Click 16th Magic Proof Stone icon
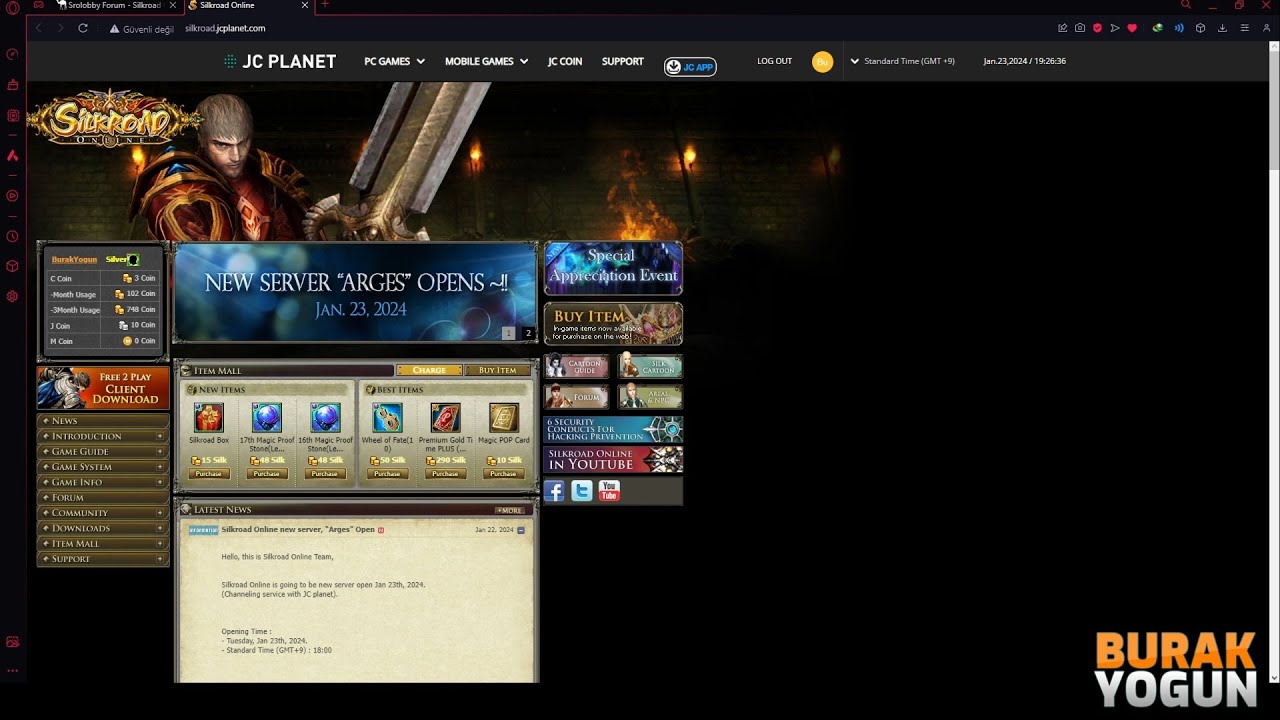Image resolution: width=1280 pixels, height=720 pixels. point(325,418)
